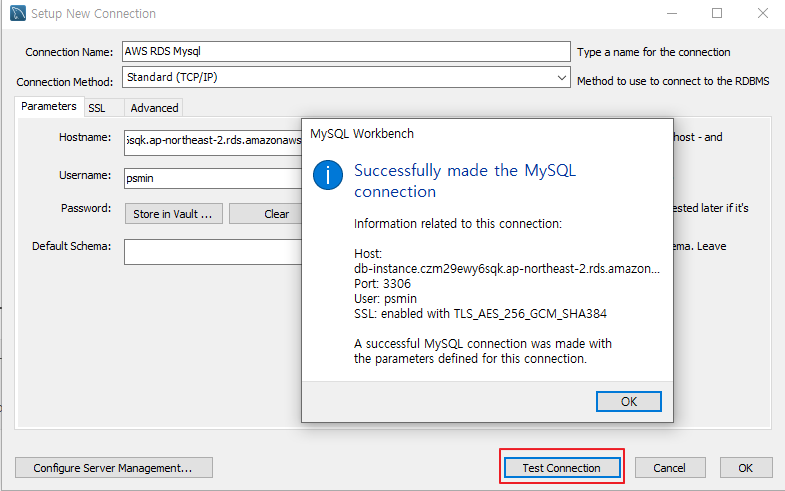Click the MySQL Workbench dolphin title icon
This screenshot has height=491, width=785.
click(18, 13)
